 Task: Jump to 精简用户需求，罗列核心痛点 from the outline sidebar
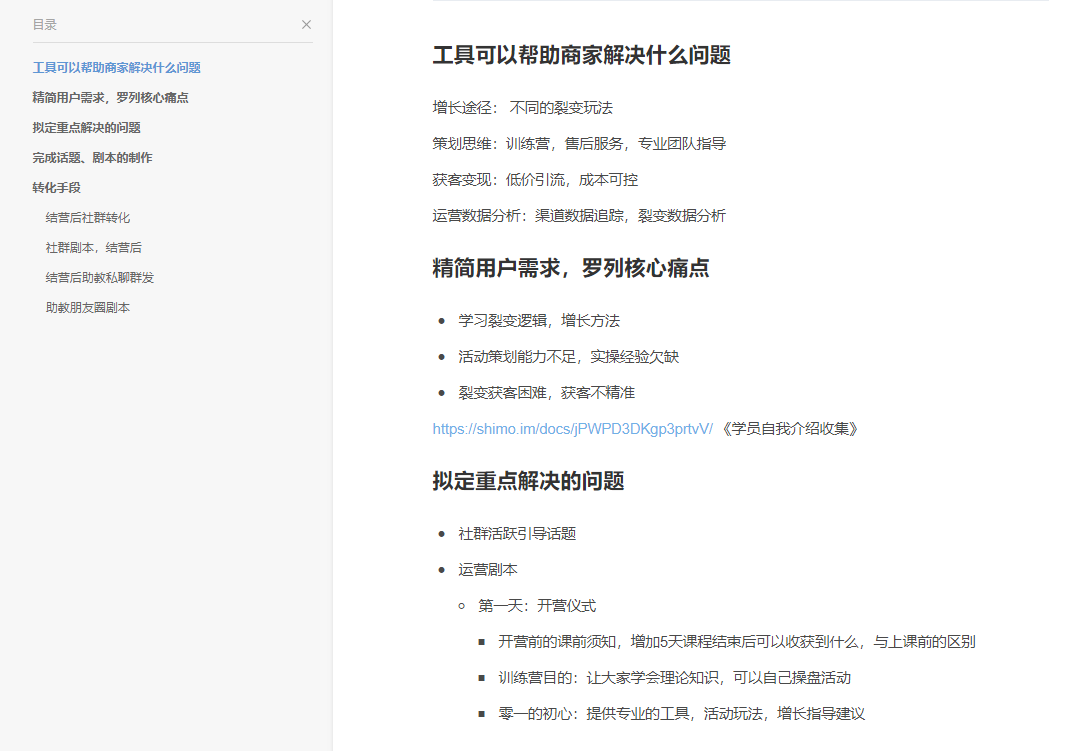[x=110, y=98]
